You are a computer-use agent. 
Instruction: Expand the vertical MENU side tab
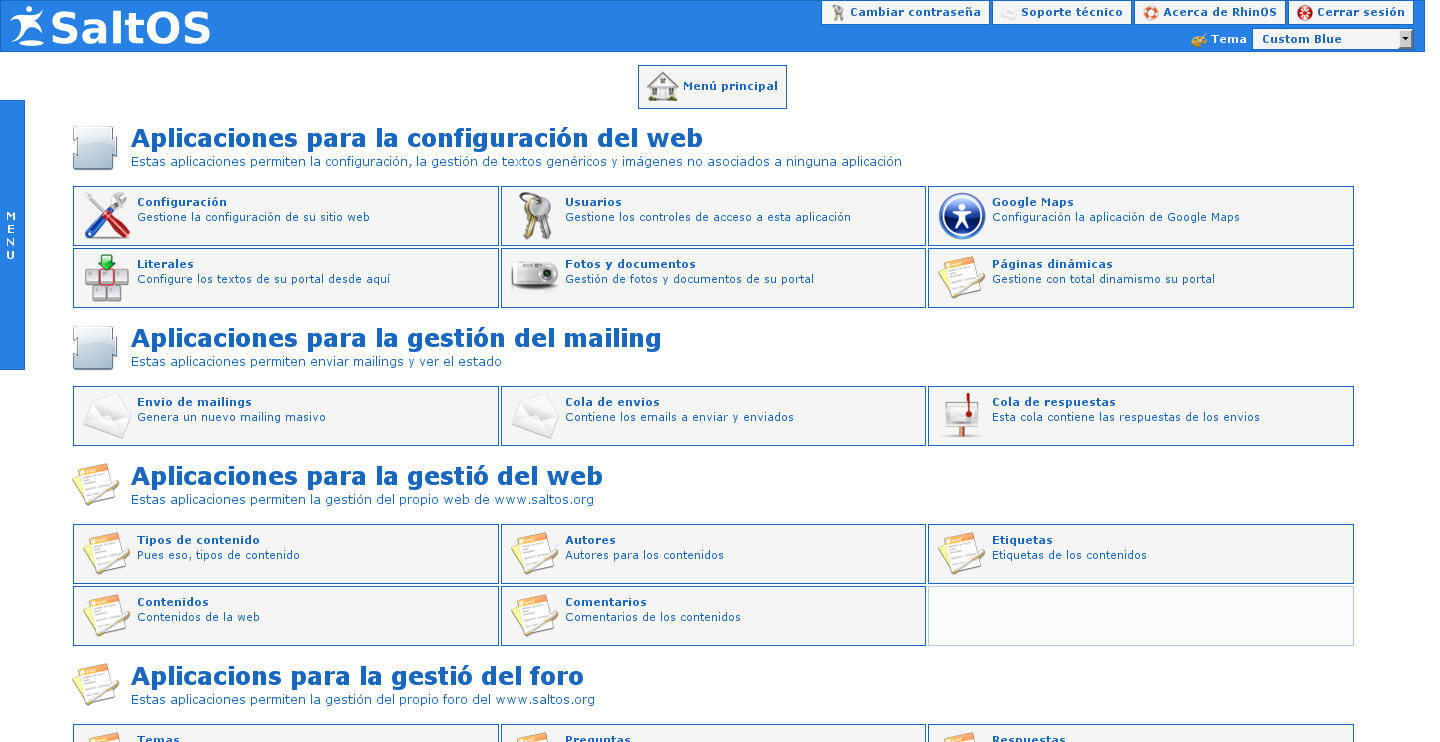[12, 235]
